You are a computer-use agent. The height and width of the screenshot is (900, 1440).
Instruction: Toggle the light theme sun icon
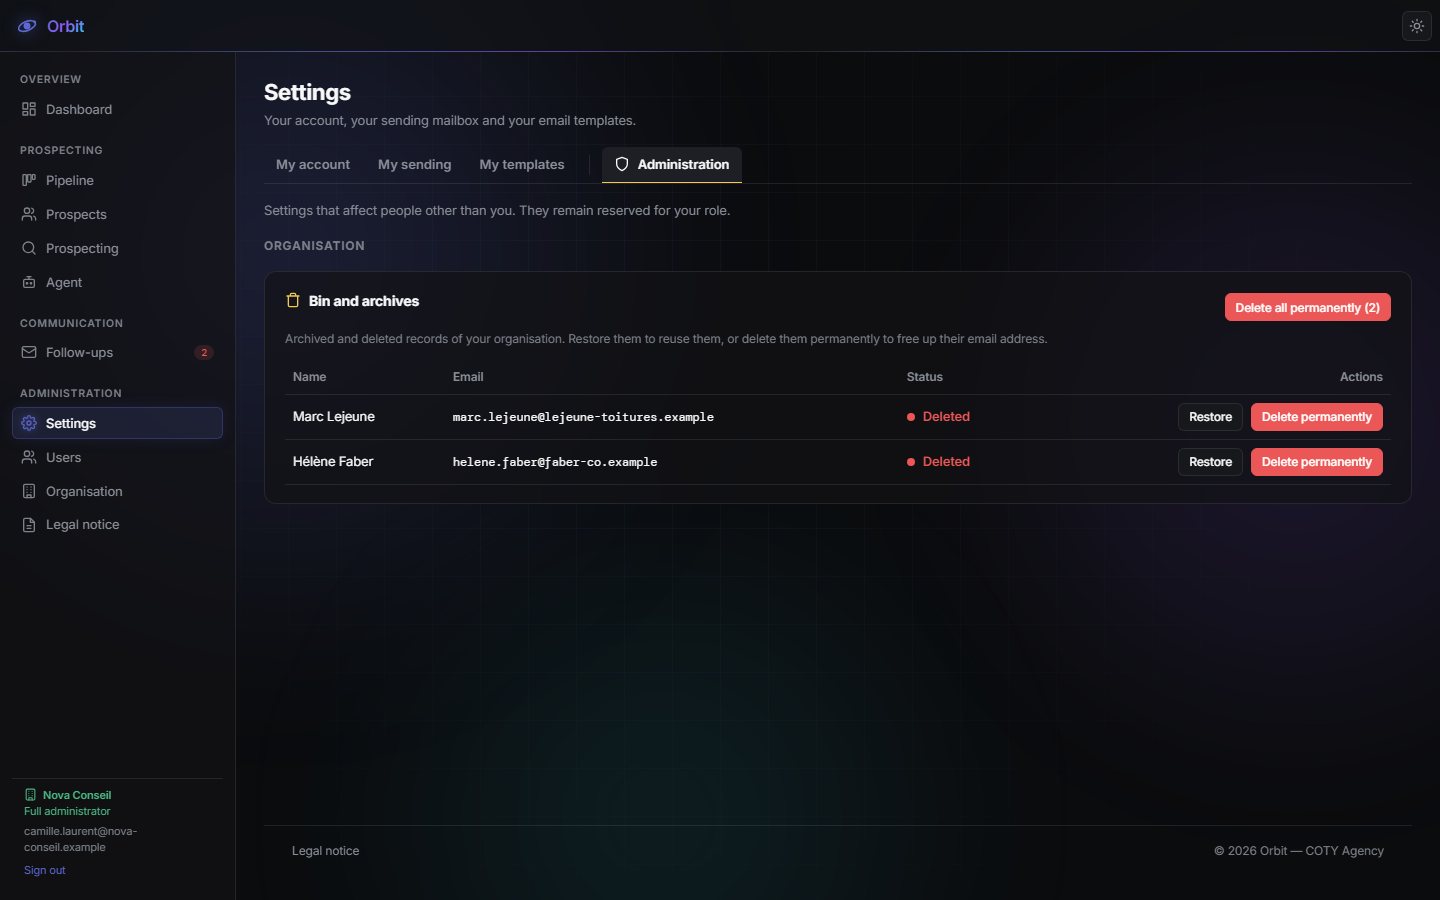point(1417,26)
